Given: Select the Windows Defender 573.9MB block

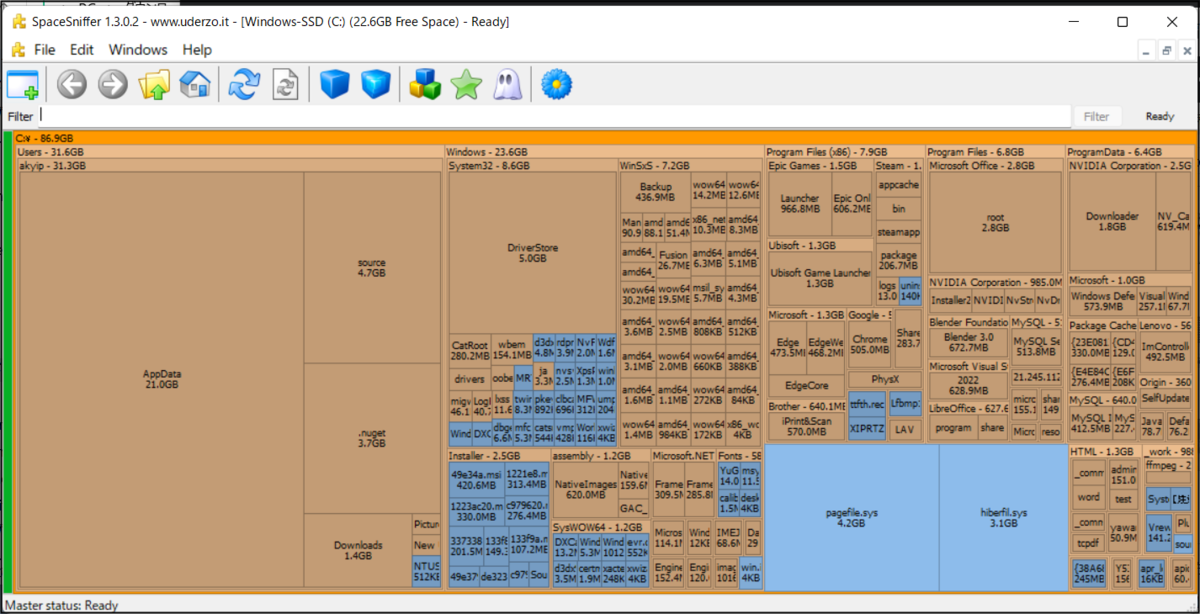Looking at the screenshot, I should pos(1103,302).
